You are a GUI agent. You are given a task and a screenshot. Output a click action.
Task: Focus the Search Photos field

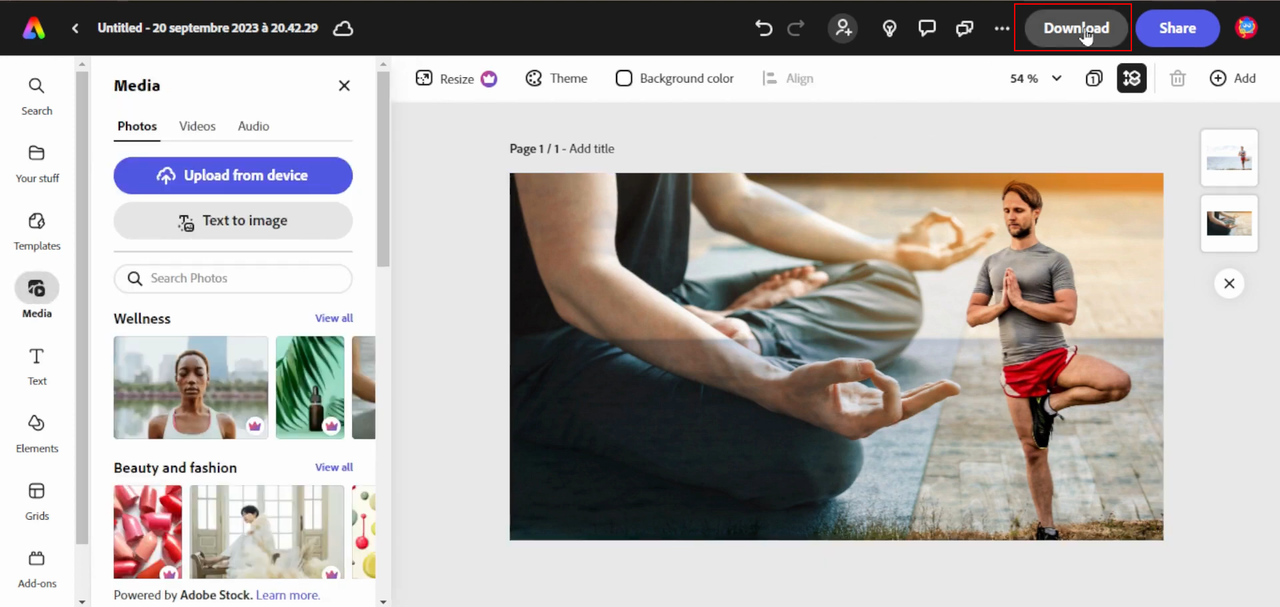(x=233, y=278)
